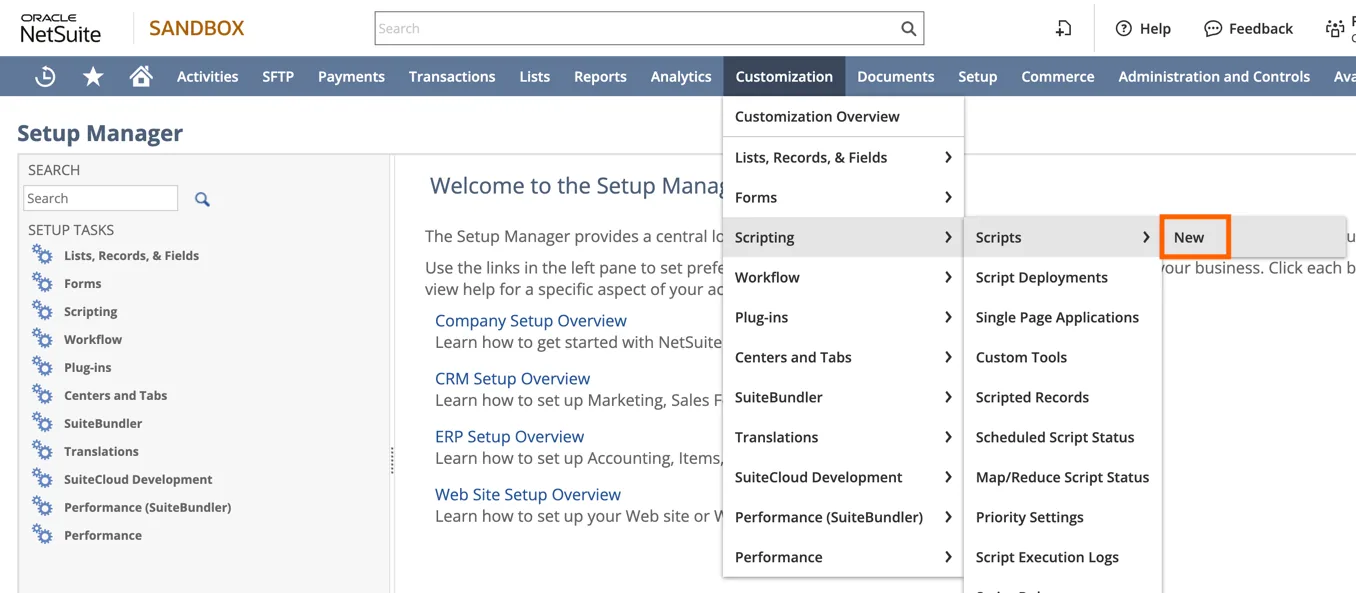Open the Customization menu

[x=784, y=76]
